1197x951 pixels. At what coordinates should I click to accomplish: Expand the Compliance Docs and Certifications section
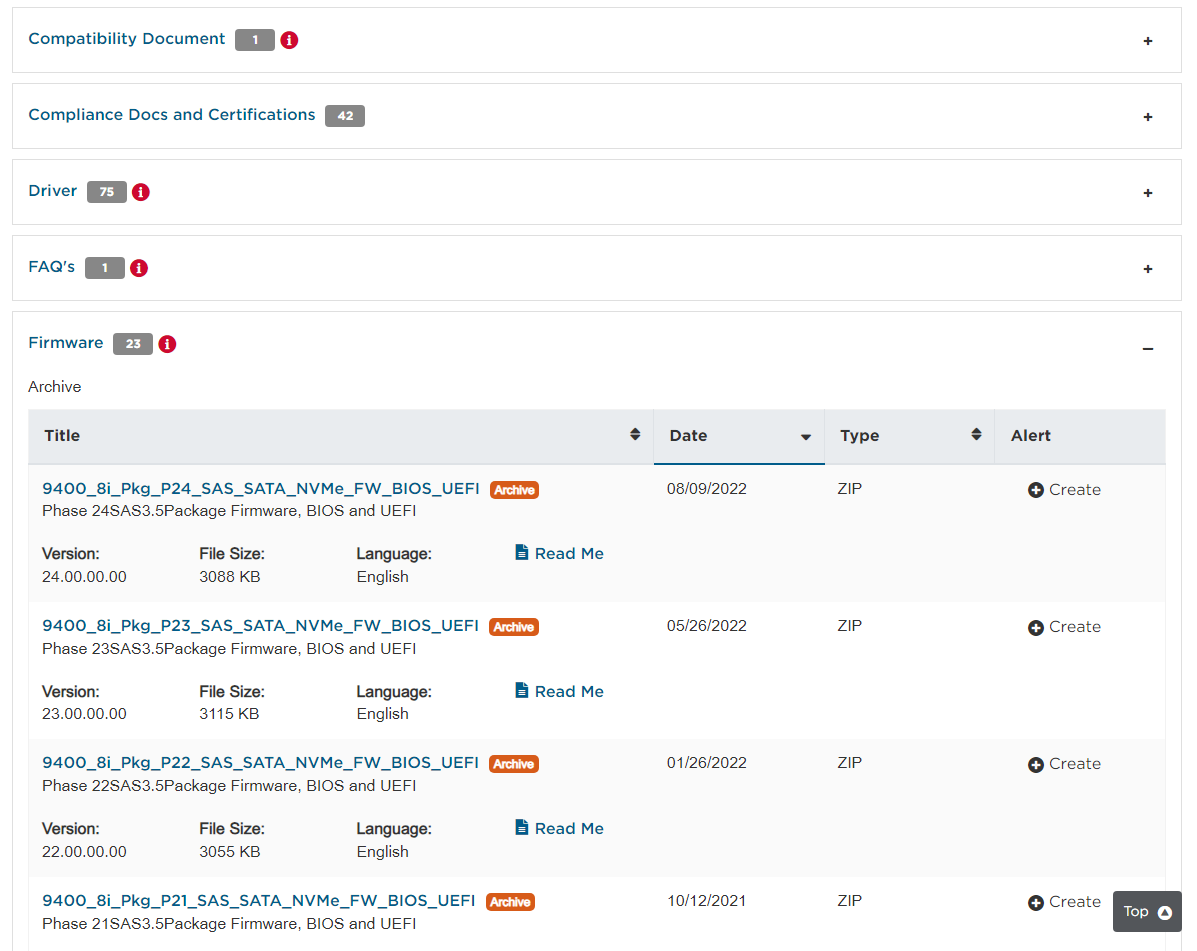[1147, 117]
